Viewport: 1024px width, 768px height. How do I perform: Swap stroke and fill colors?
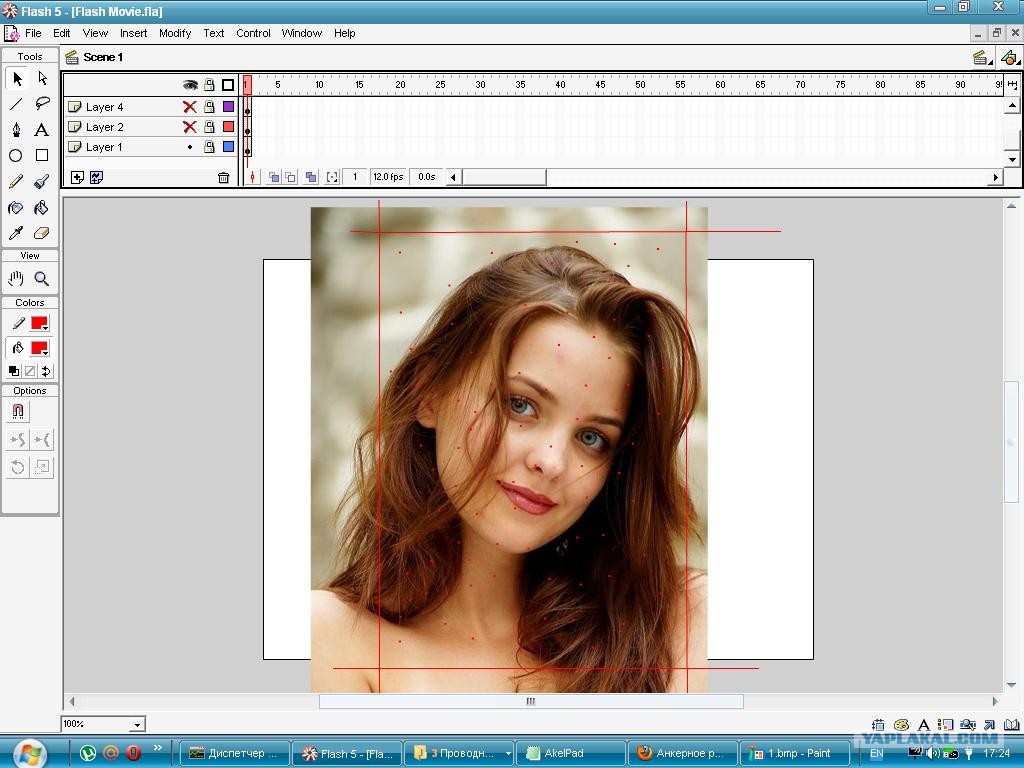coord(46,371)
